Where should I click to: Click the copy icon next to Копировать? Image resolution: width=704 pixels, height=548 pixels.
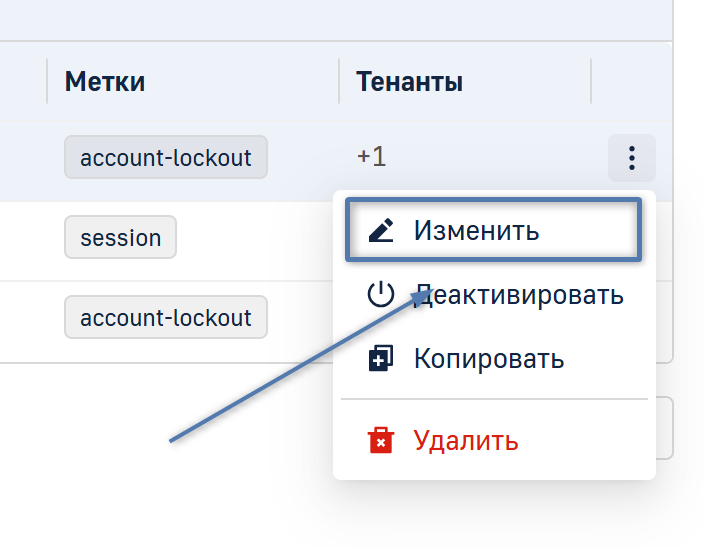tap(381, 359)
